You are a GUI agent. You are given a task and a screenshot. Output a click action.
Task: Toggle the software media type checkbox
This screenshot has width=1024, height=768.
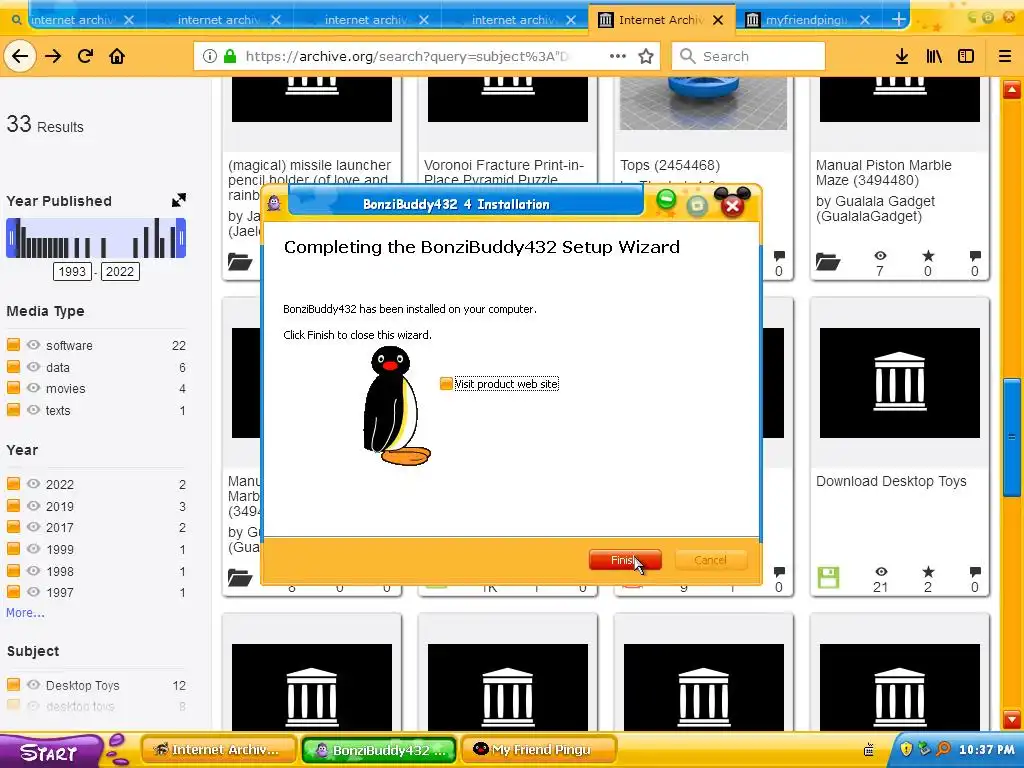13,345
